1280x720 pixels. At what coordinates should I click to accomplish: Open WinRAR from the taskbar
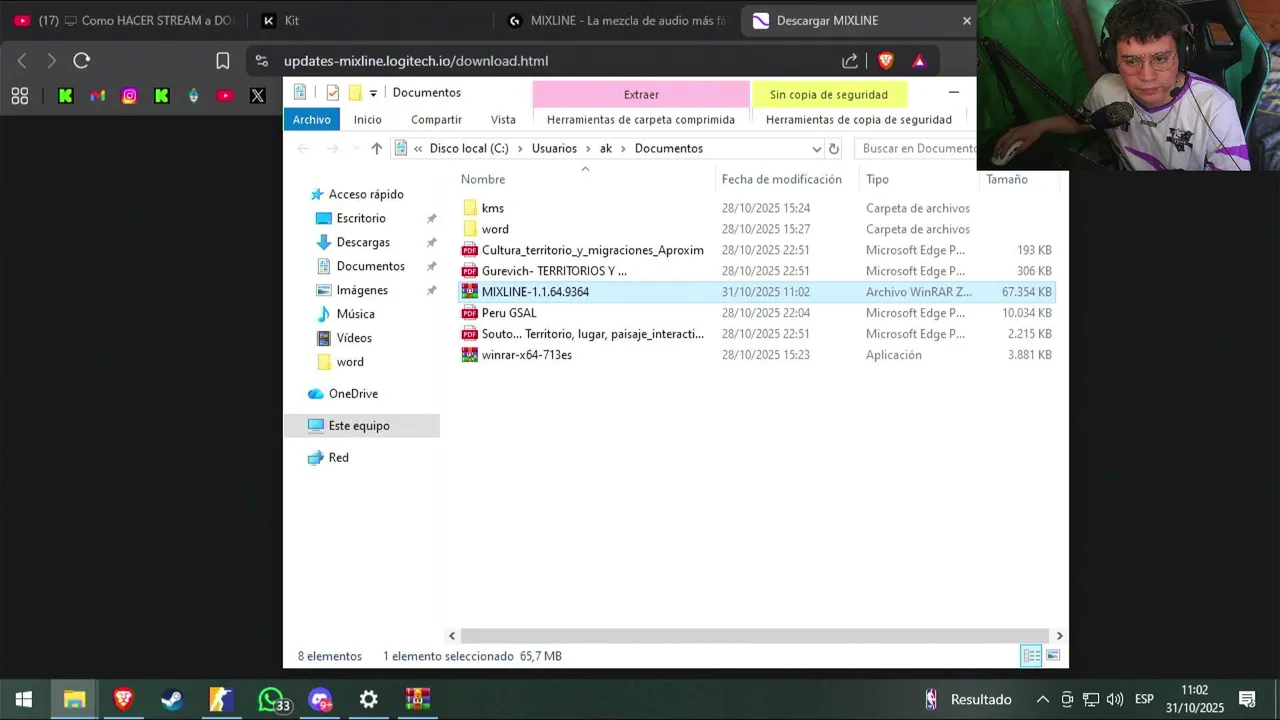point(417,700)
